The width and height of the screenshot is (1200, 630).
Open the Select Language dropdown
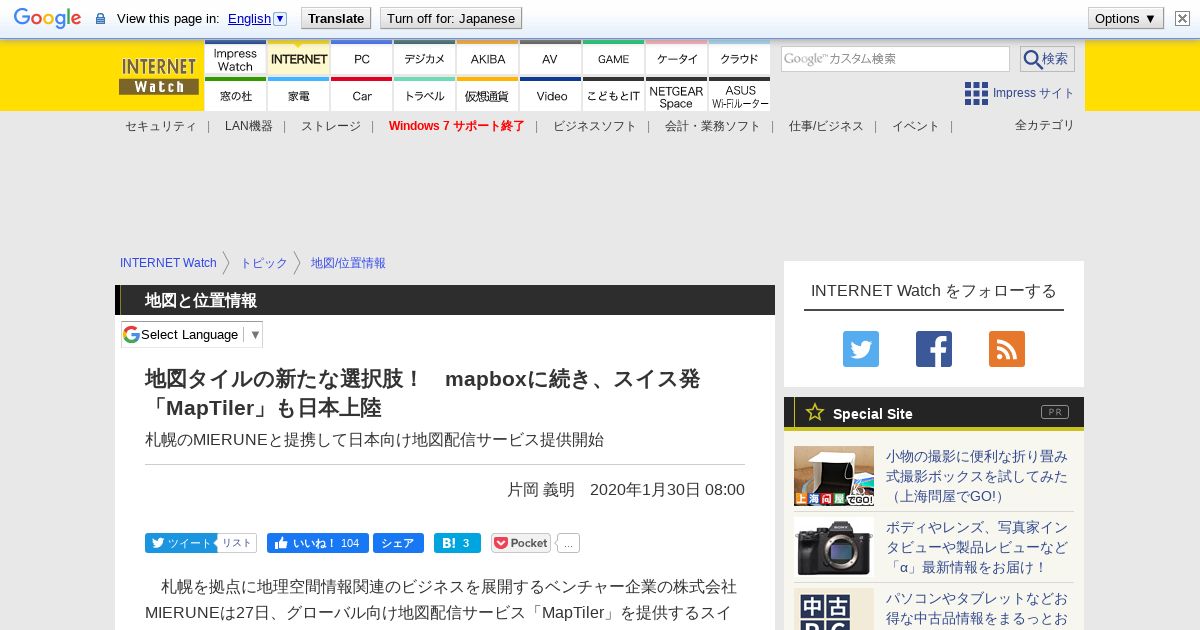pyautogui.click(x=192, y=334)
